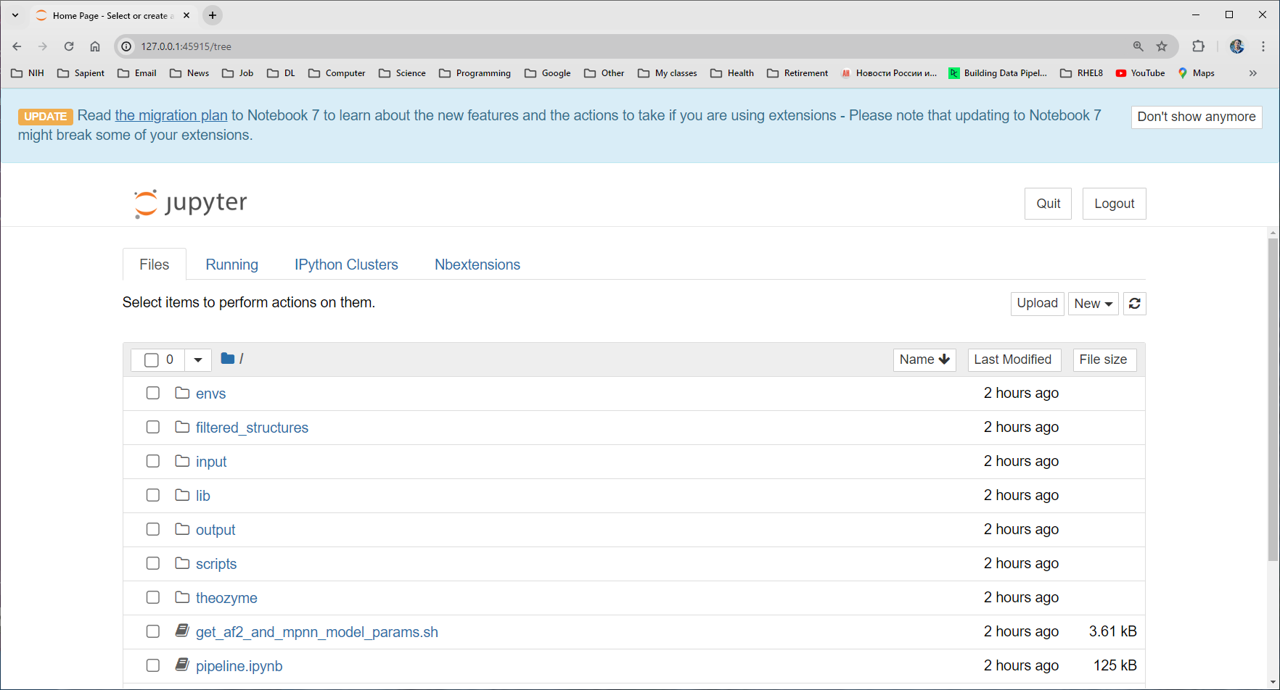1280x690 pixels.
Task: Open the selection type dropdown arrow
Action: (x=198, y=360)
